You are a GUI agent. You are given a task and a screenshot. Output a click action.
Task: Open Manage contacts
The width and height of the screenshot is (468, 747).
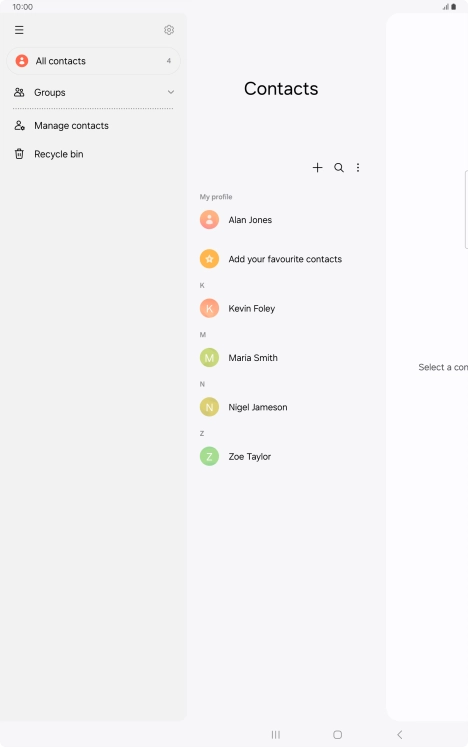click(93, 126)
